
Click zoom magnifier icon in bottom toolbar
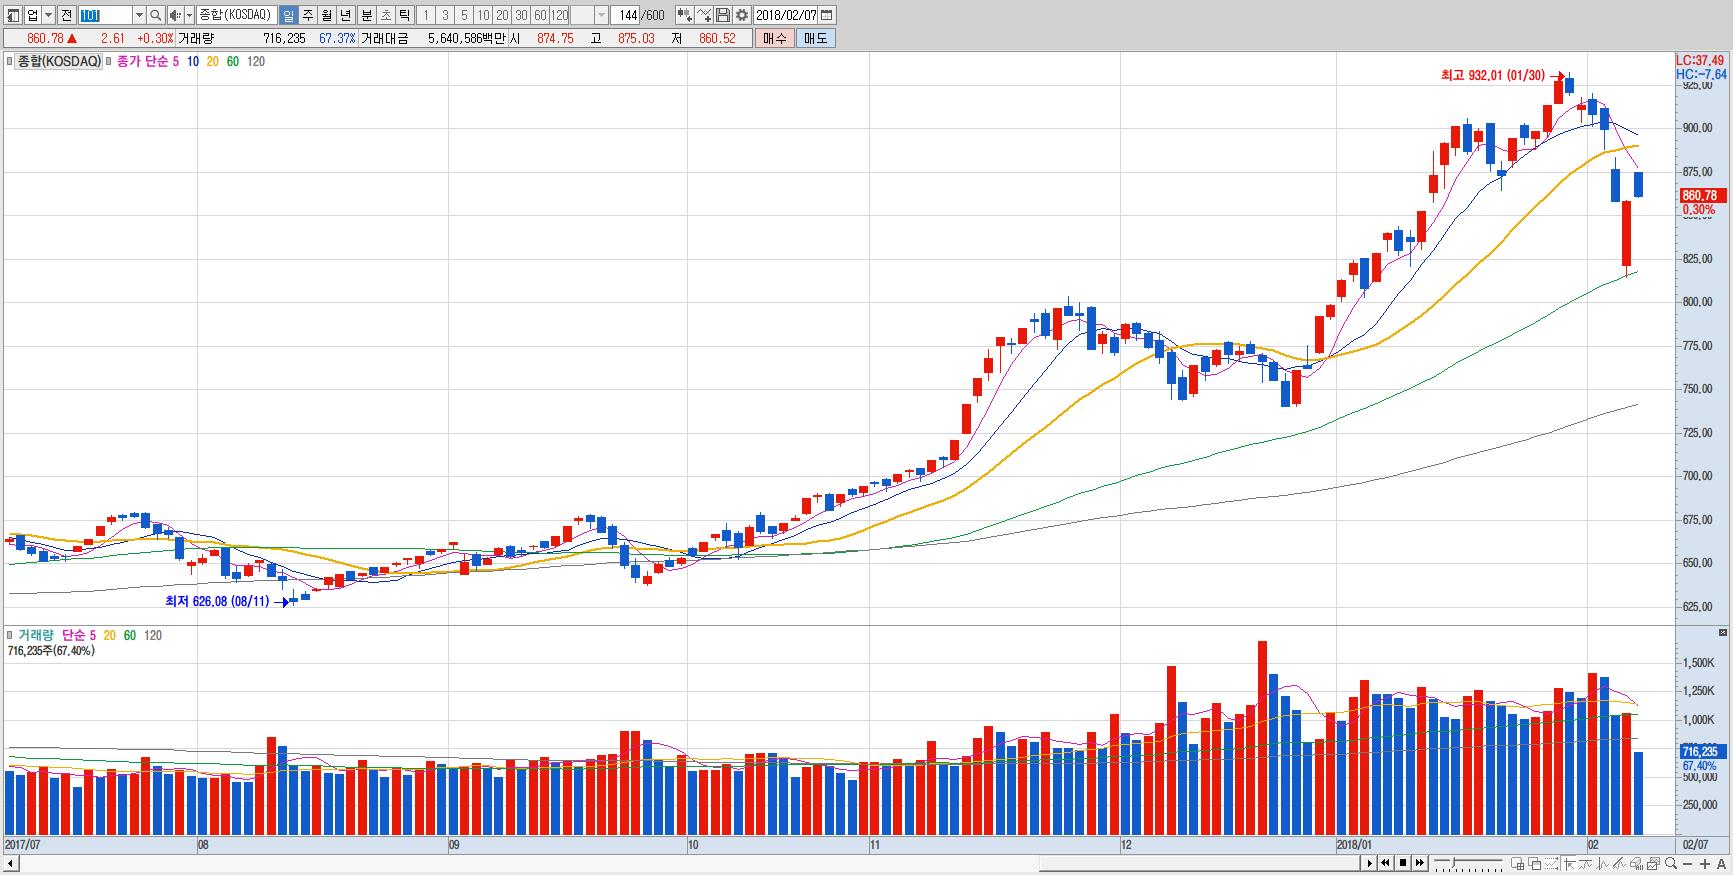(x=1671, y=863)
